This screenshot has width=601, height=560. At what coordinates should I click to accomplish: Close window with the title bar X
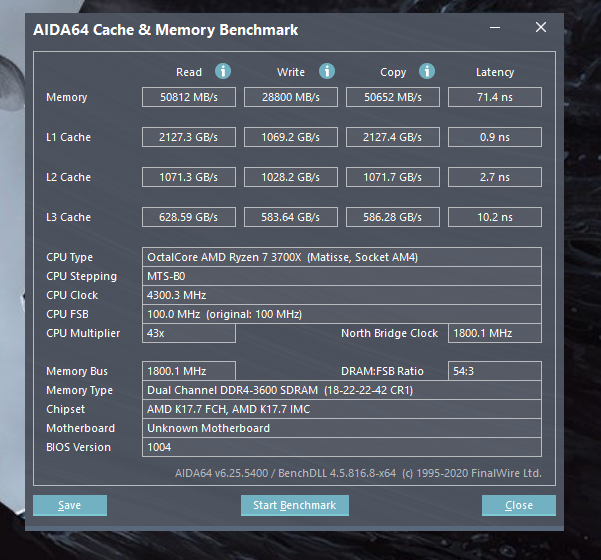click(x=541, y=27)
